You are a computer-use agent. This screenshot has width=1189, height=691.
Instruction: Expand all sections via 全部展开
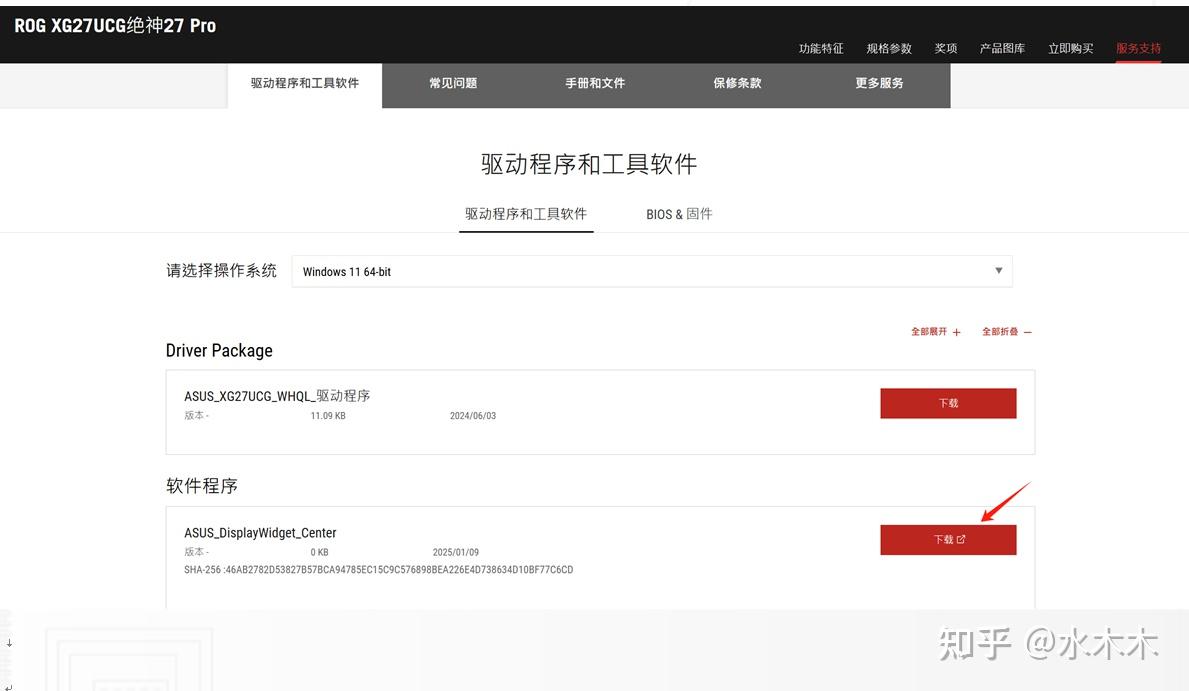[928, 331]
